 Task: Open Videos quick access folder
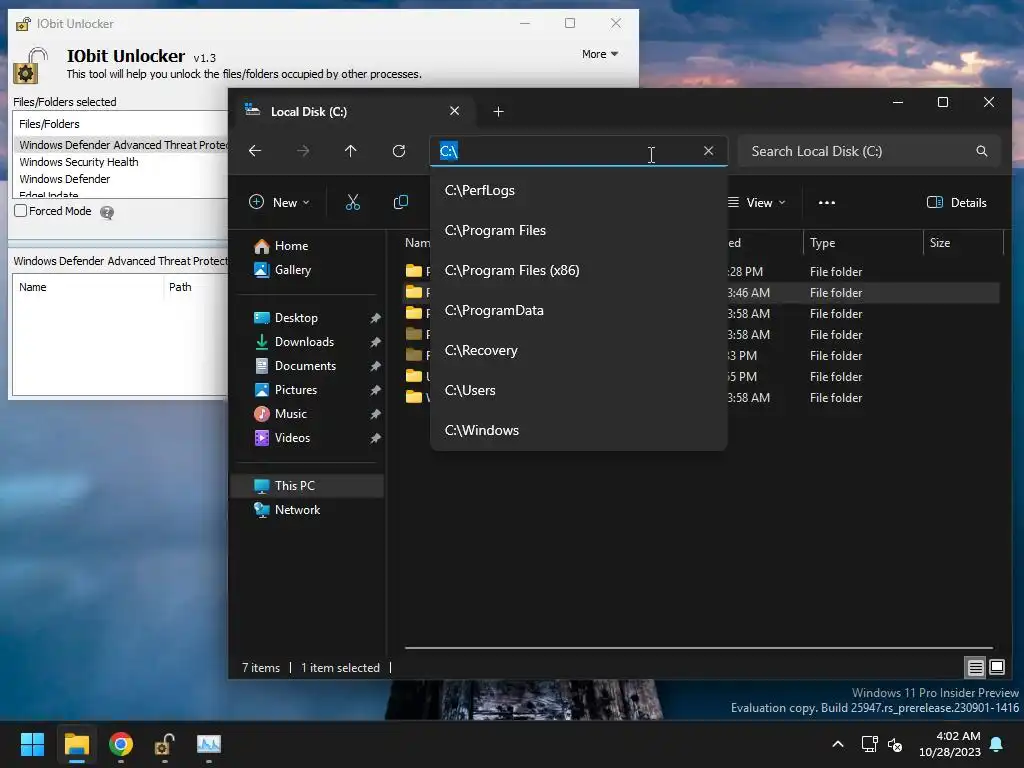pyautogui.click(x=282, y=438)
